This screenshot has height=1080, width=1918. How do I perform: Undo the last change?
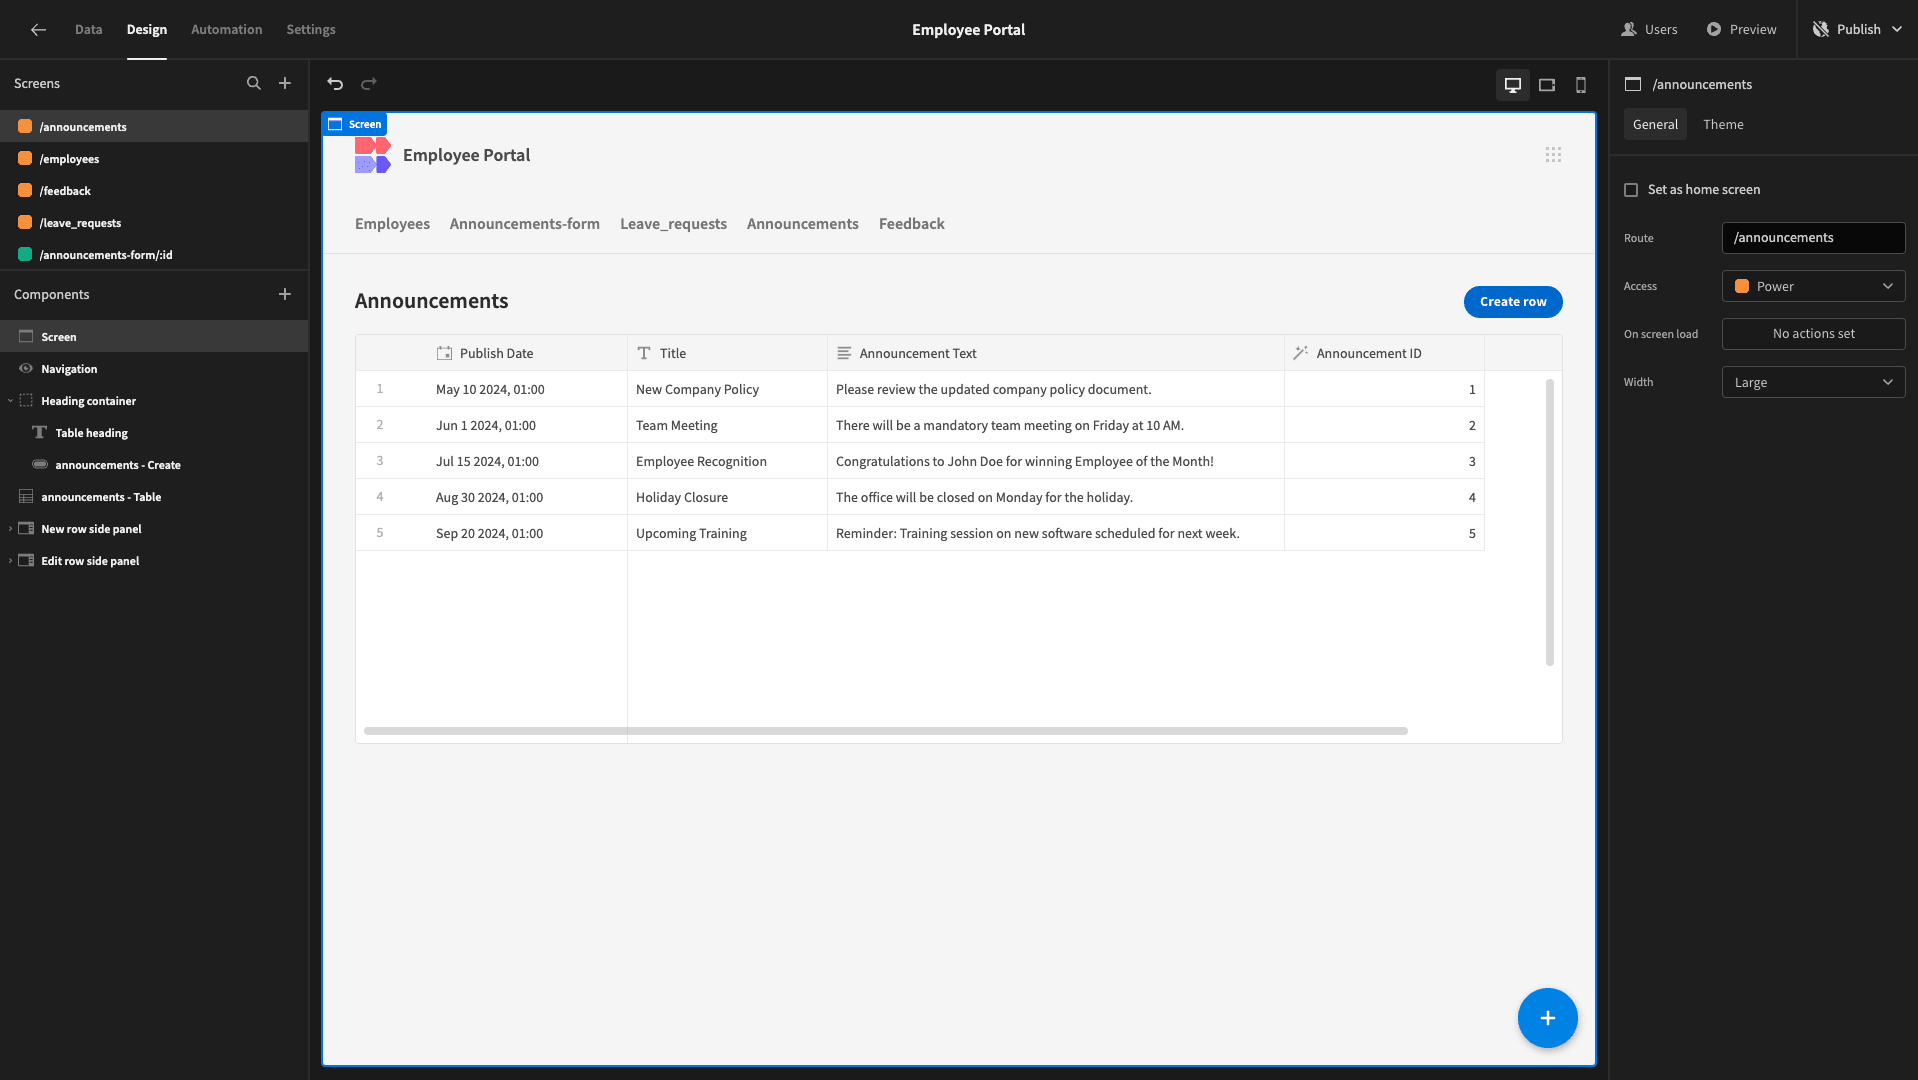tap(335, 84)
